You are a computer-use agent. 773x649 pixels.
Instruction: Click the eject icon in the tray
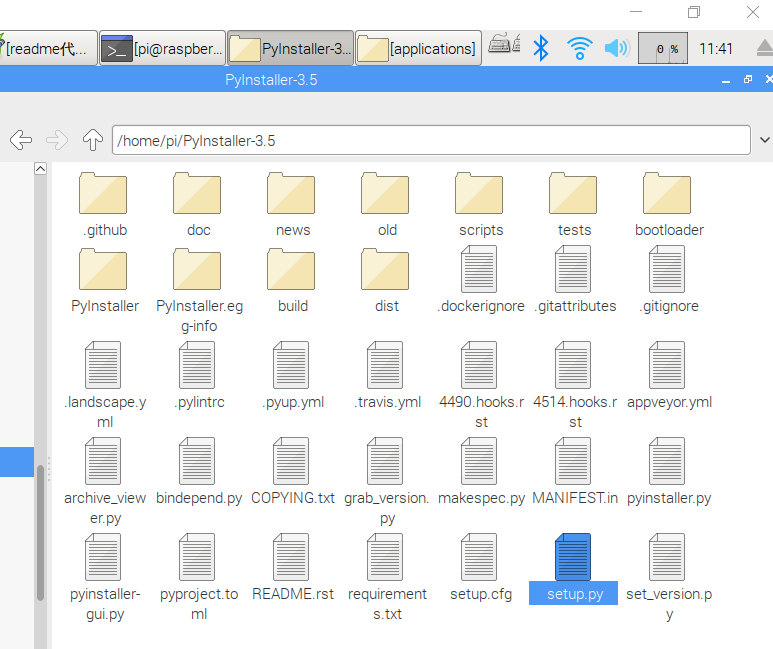pos(765,48)
